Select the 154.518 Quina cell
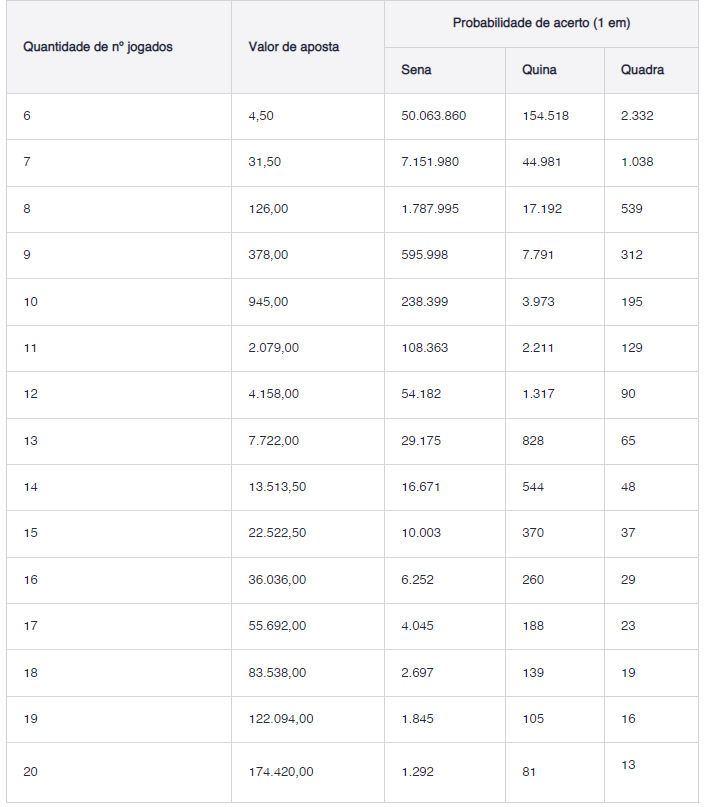This screenshot has height=807, width=707. (x=545, y=116)
